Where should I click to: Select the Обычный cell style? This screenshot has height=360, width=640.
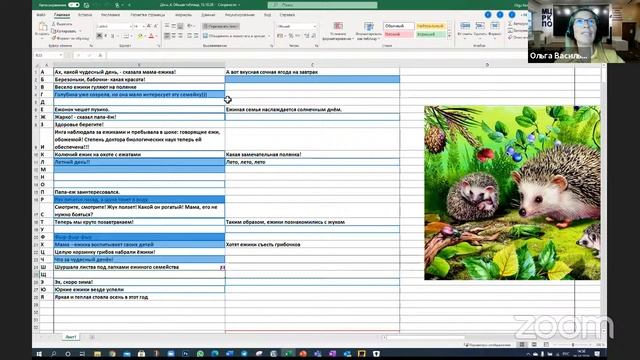[399, 26]
